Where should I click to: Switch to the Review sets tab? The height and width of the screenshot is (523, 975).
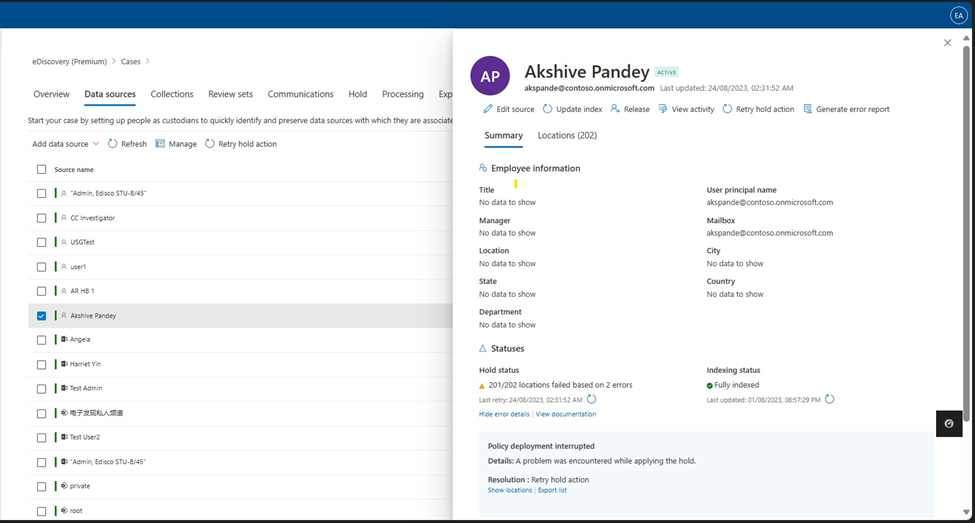(230, 94)
